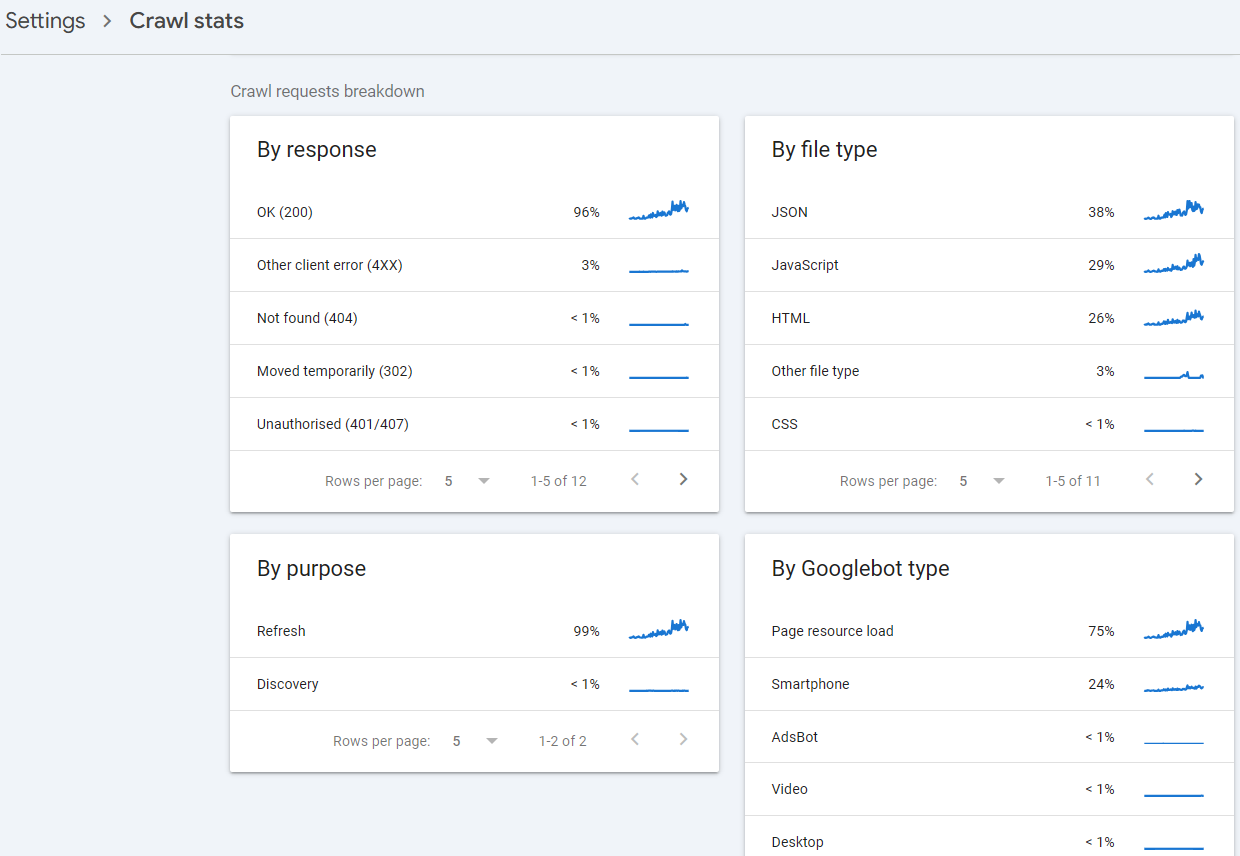Open Rows per page selector in By file type

tap(981, 480)
